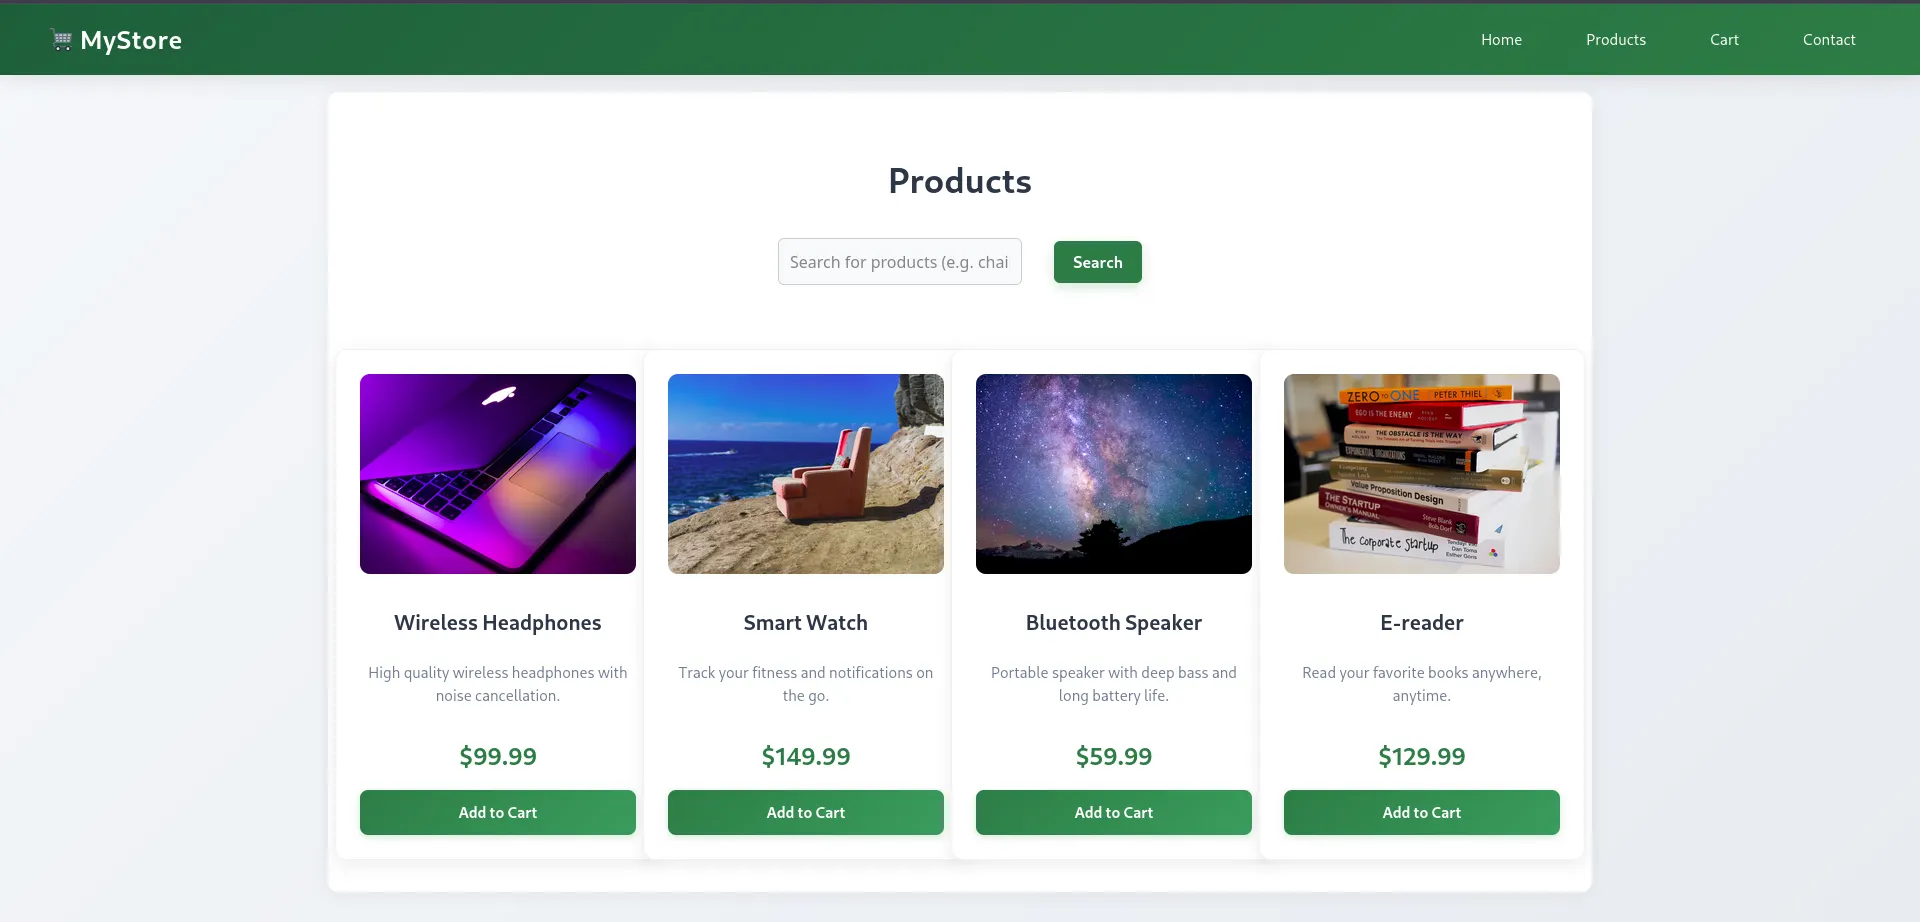1920x922 pixels.
Task: Click the green Search button
Action: click(x=1097, y=262)
